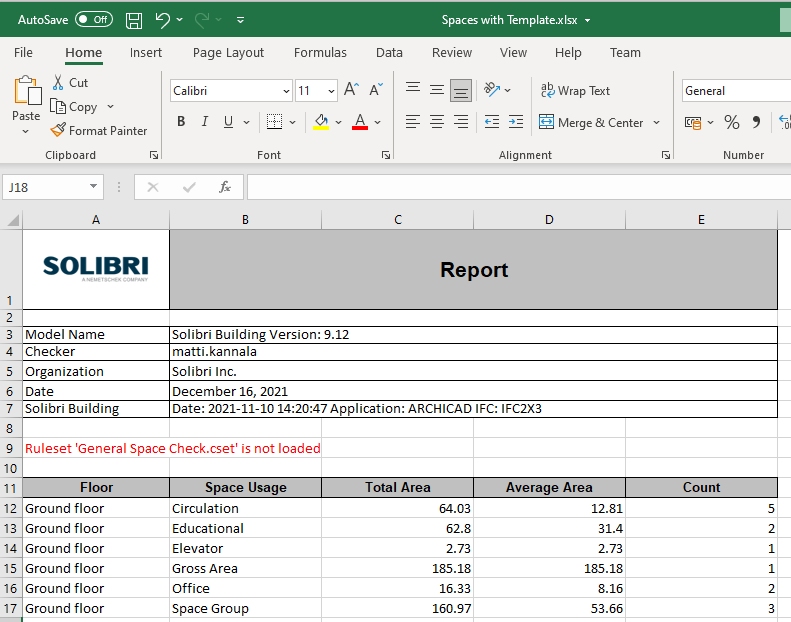The width and height of the screenshot is (791, 622).
Task: Open the General number format box
Action: pyautogui.click(x=737, y=91)
